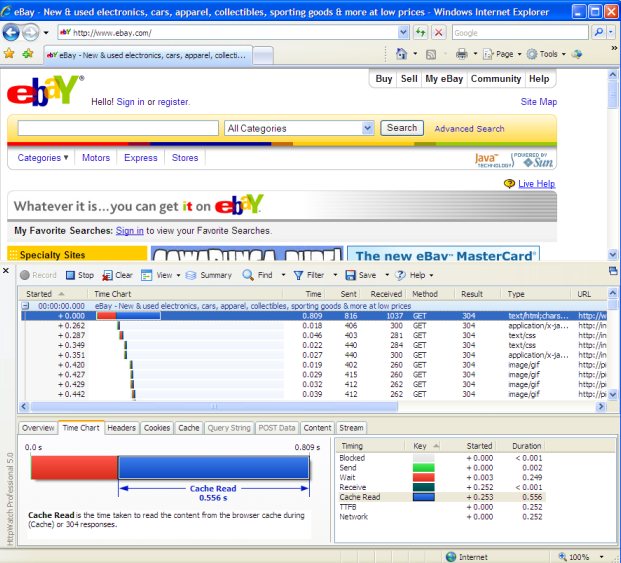Viewport: 621px width, 563px height.
Task: Click the red Stop loading icon
Action: click(x=439, y=32)
